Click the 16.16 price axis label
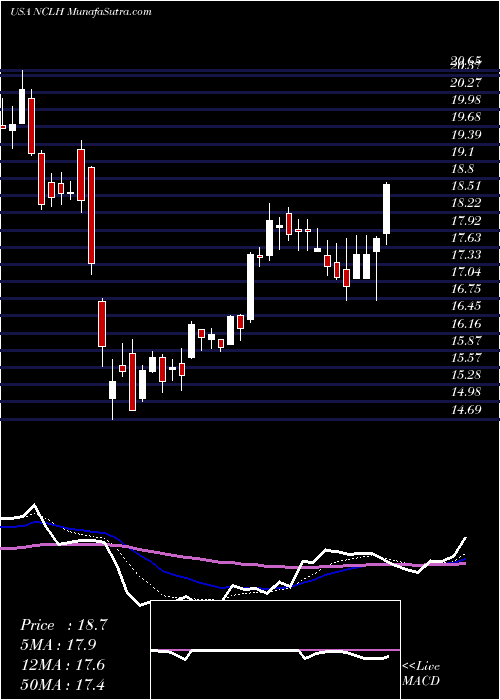Screen dimensions: 500x700 466,323
